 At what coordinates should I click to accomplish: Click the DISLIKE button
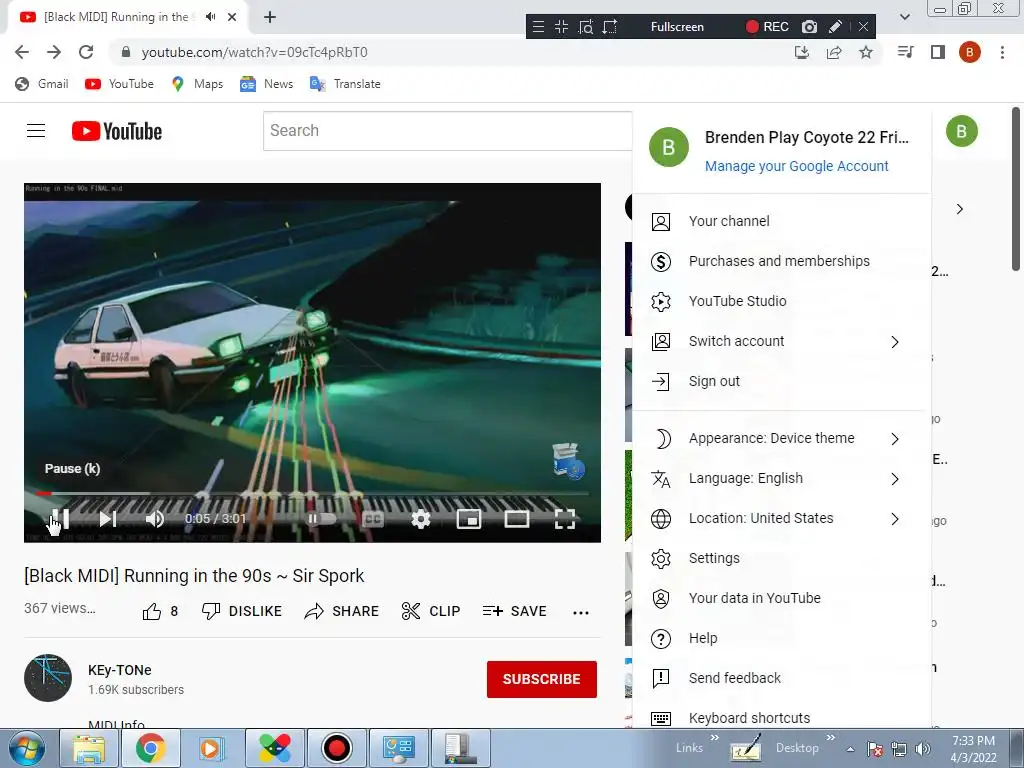tap(242, 611)
